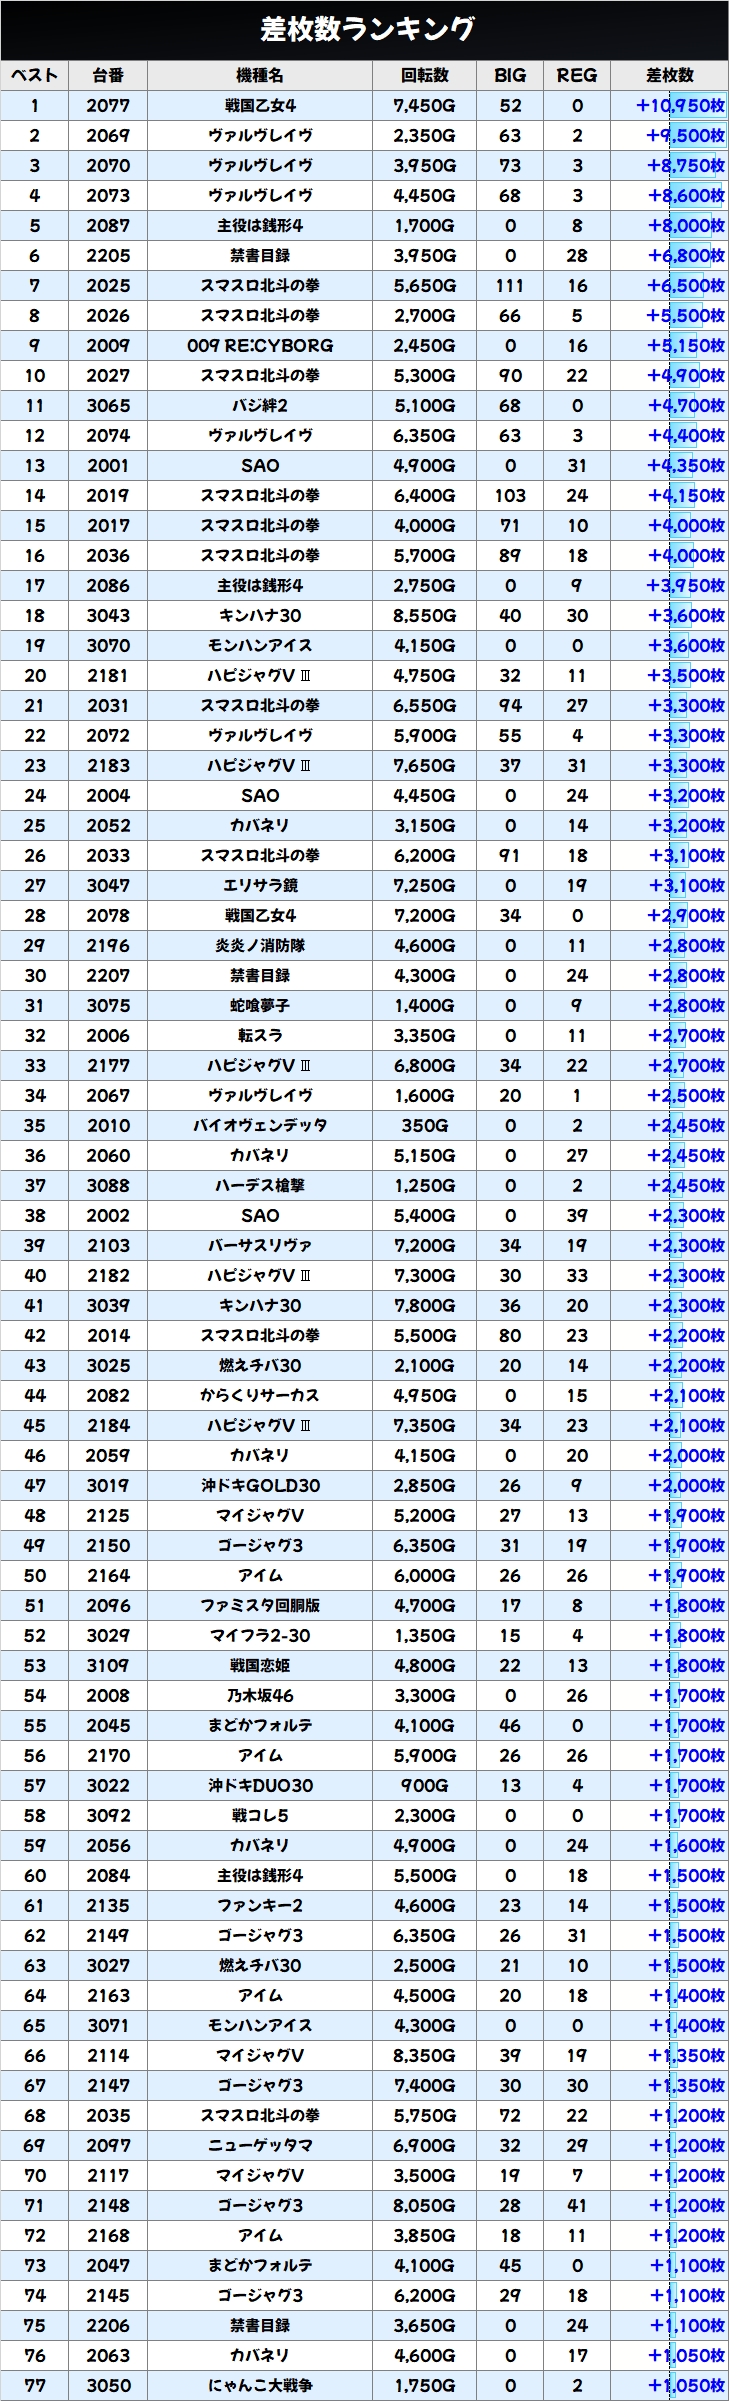The image size is (729, 2401).
Task: Click ファミスタ回胴版 machine name
Action: click(x=260, y=1606)
